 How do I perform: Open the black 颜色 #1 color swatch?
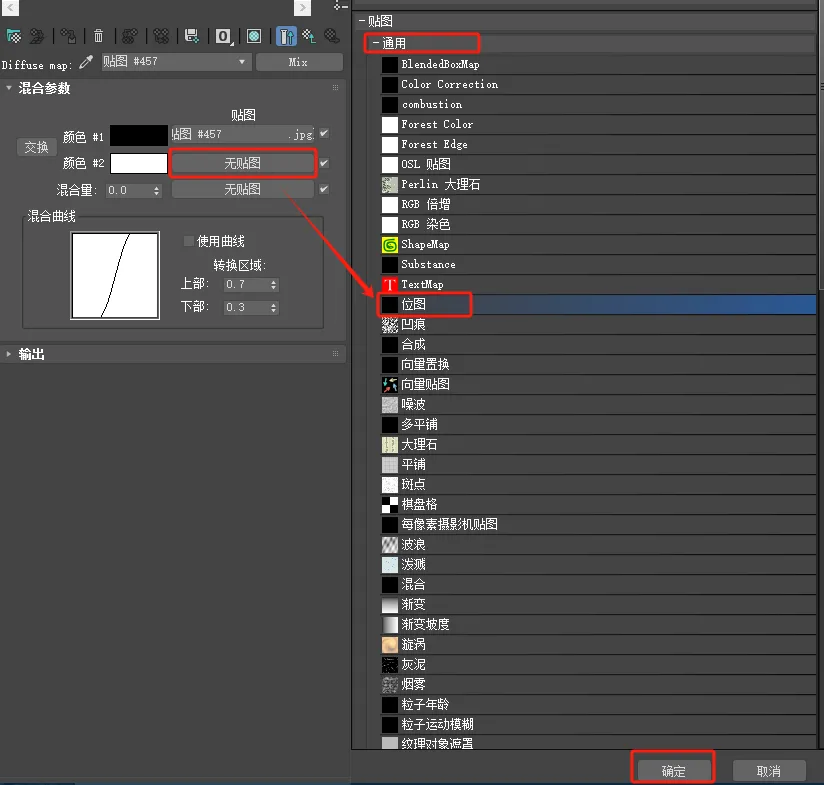[x=139, y=136]
